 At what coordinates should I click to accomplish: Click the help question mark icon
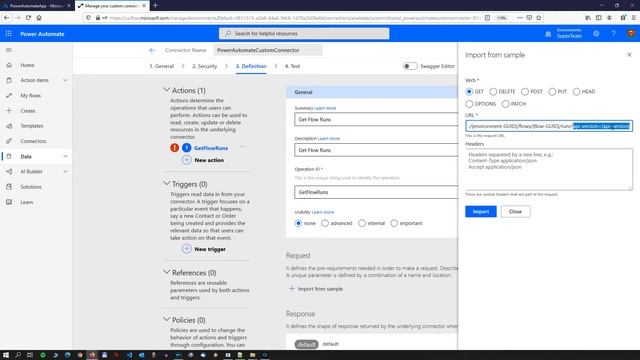[x=613, y=33]
